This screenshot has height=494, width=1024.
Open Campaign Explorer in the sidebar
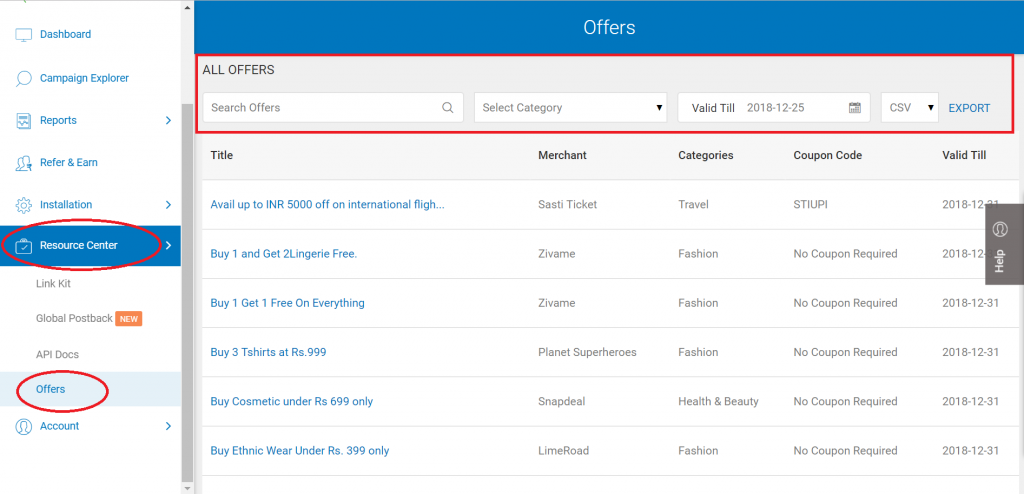[x=84, y=78]
